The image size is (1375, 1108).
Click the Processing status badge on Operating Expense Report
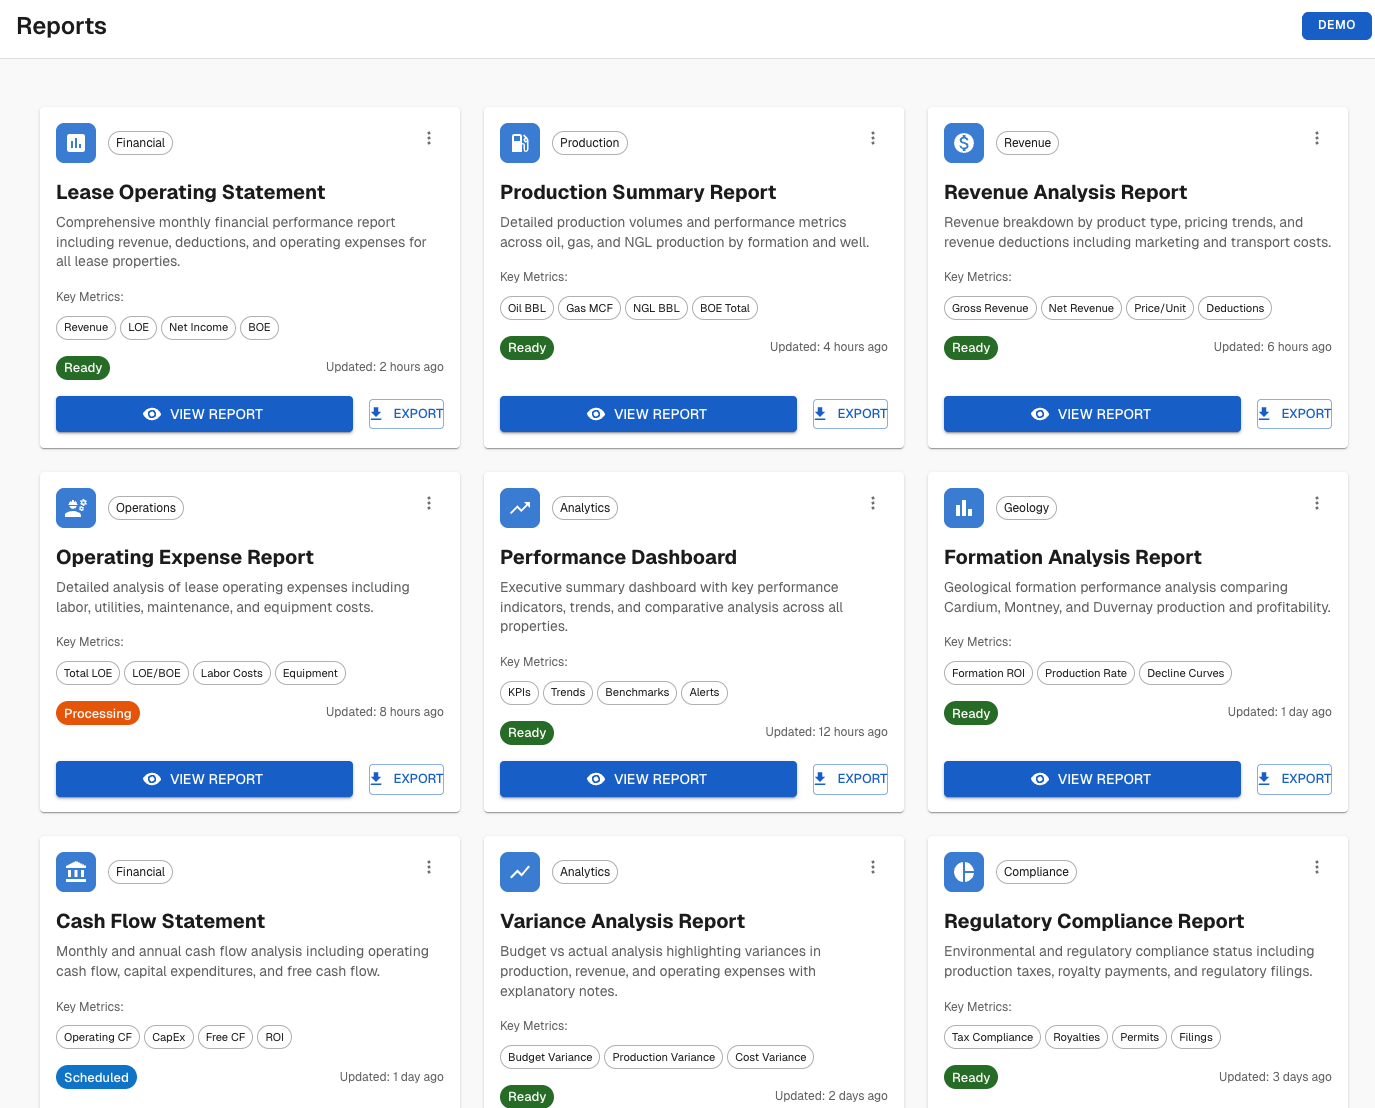pyautogui.click(x=97, y=713)
